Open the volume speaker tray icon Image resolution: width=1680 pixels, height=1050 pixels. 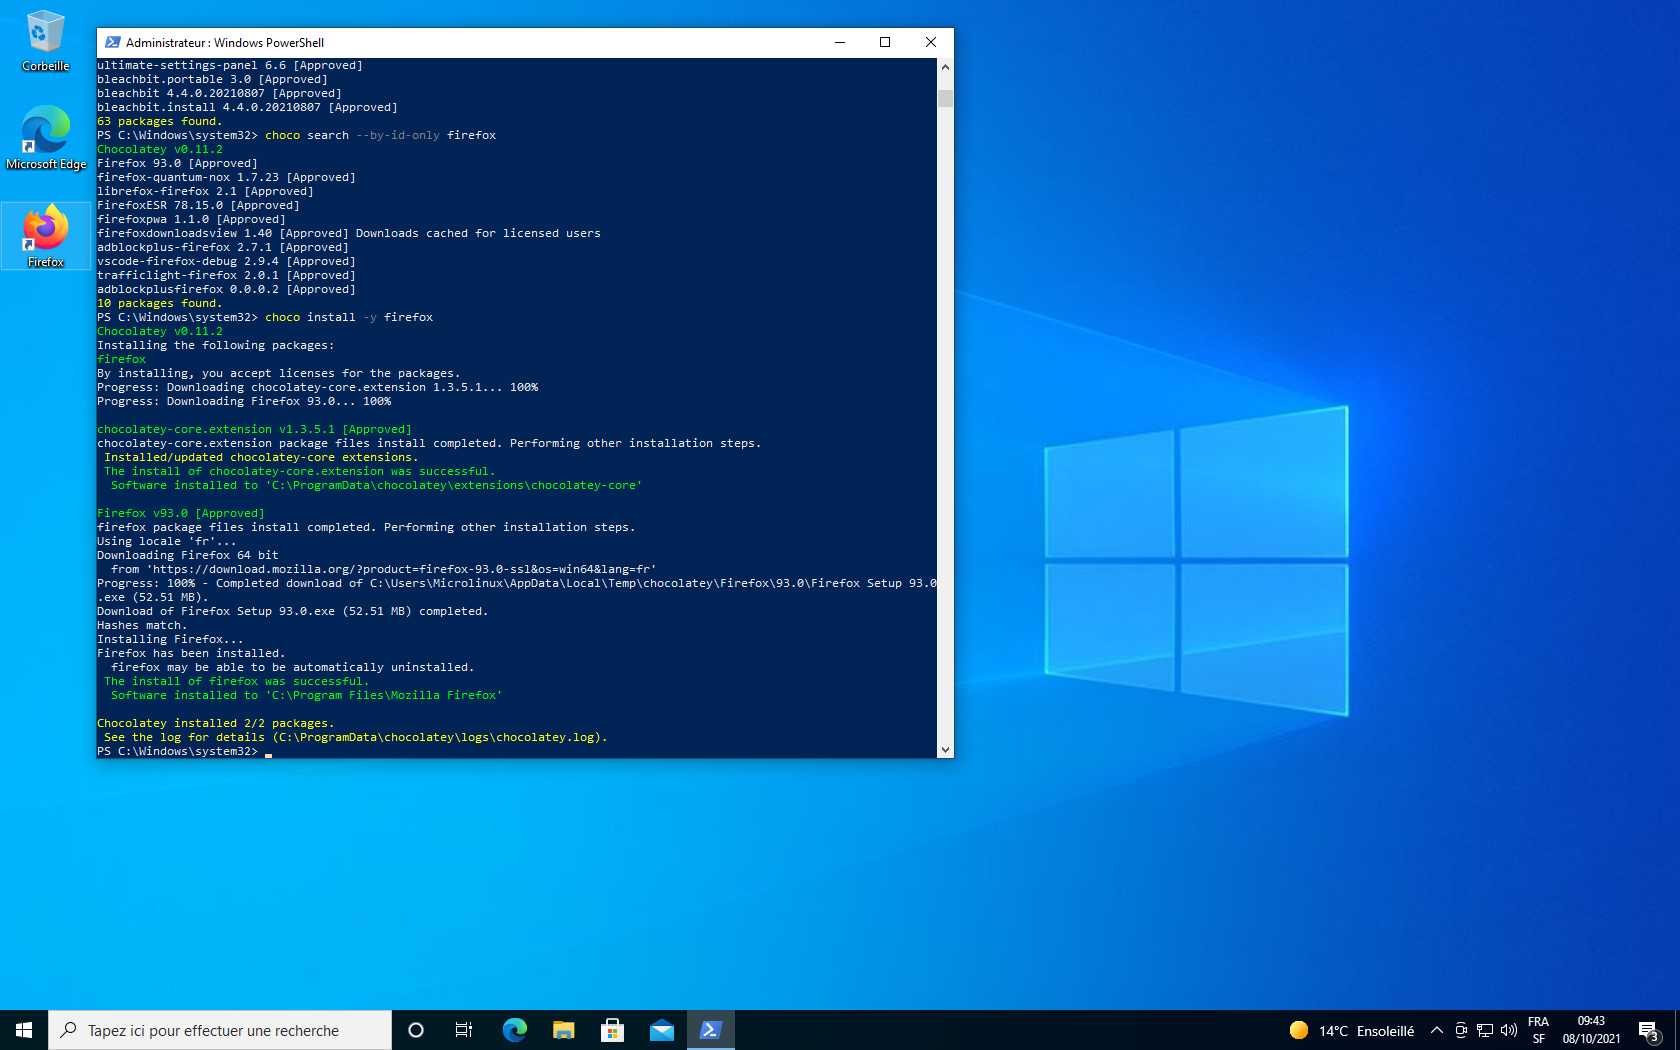click(1509, 1030)
